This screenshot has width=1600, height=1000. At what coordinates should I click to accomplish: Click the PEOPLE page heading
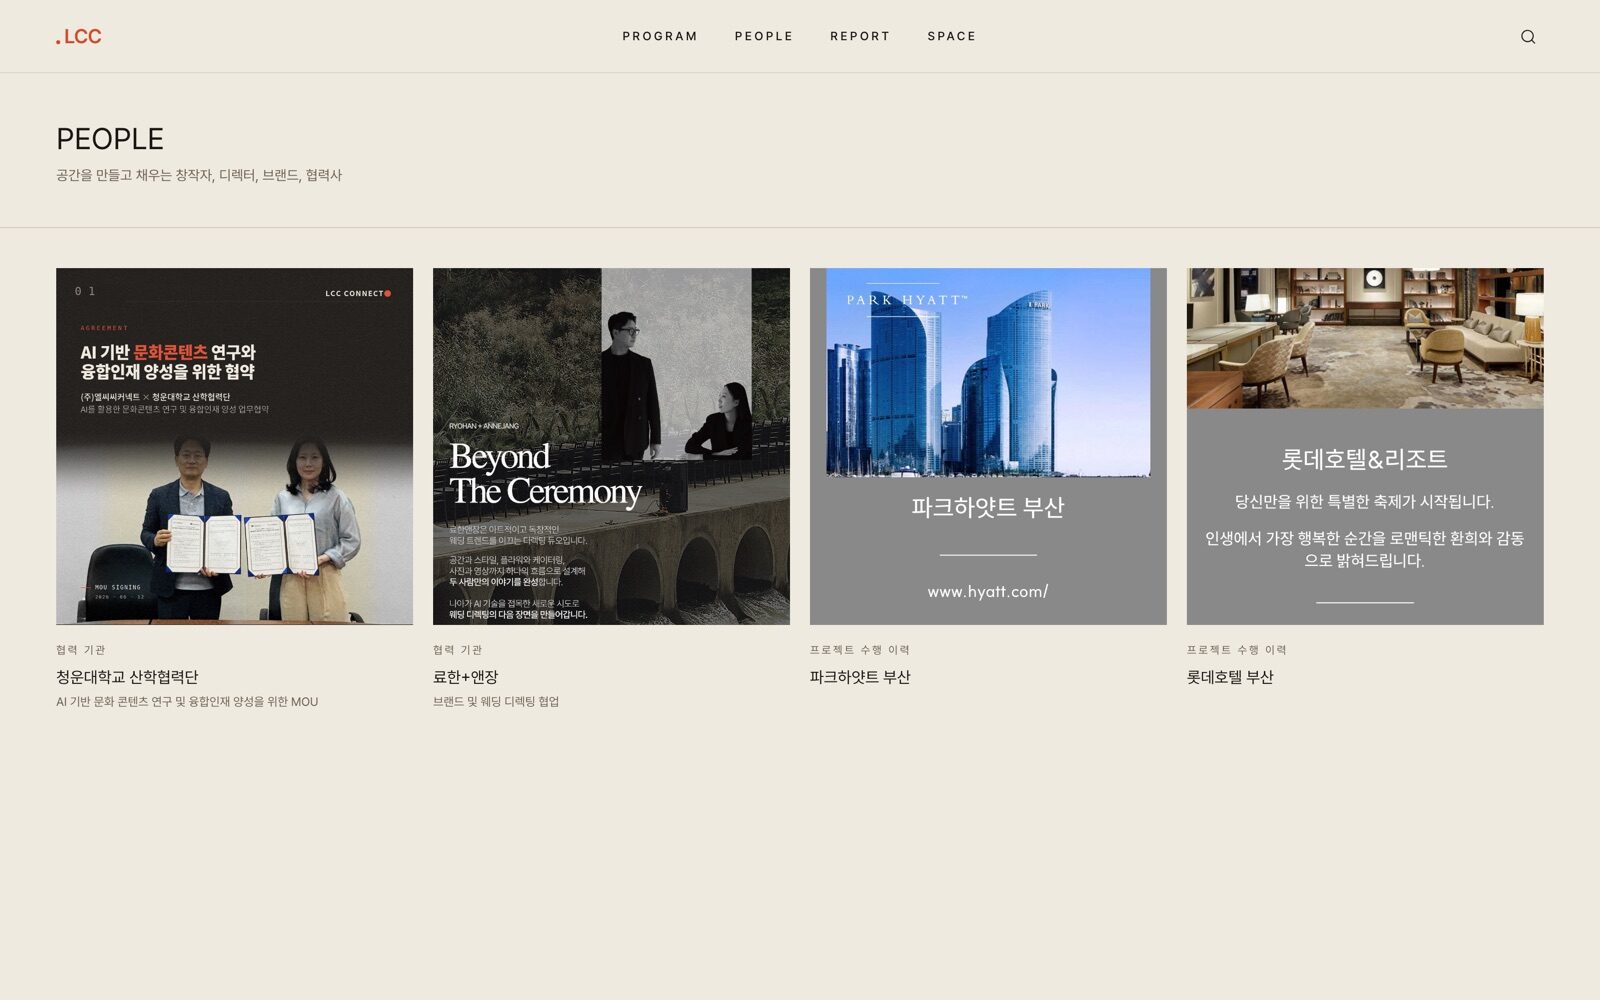point(110,139)
